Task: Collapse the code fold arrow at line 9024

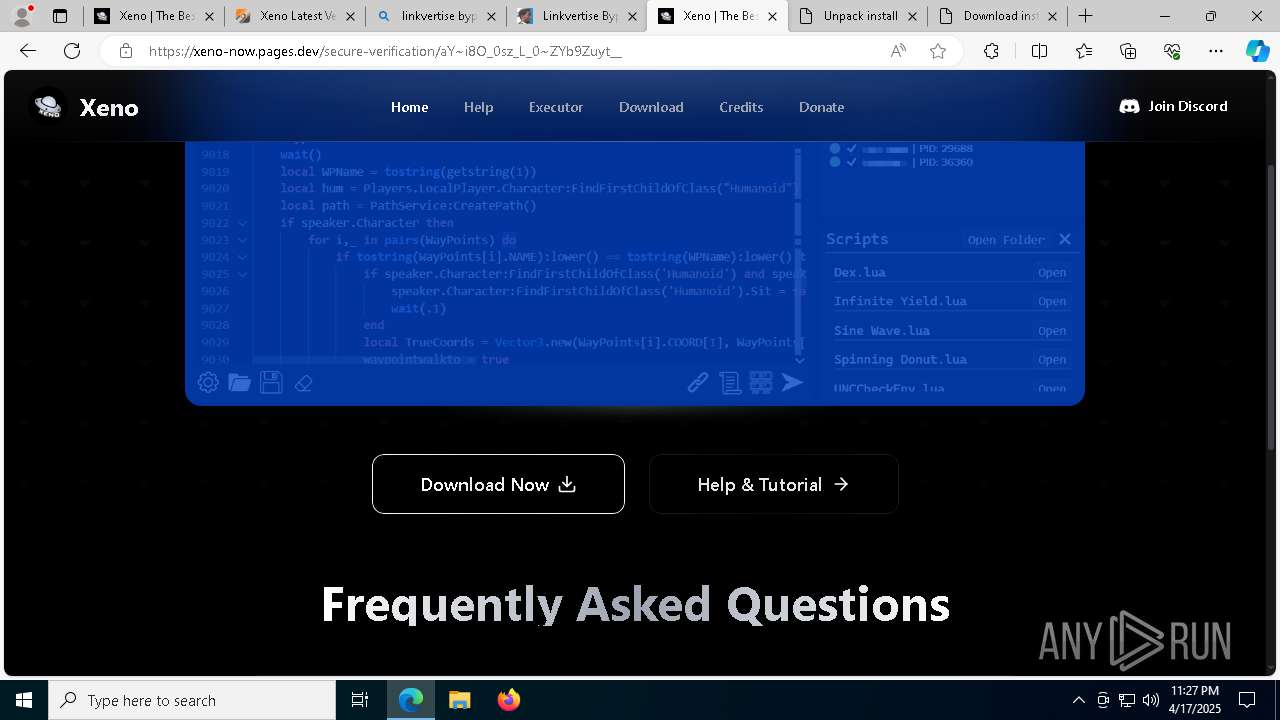Action: click(x=243, y=257)
